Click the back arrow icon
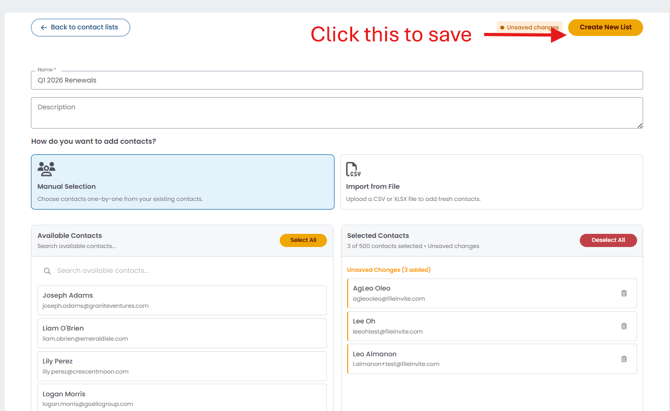The height and width of the screenshot is (411, 670). [x=44, y=28]
